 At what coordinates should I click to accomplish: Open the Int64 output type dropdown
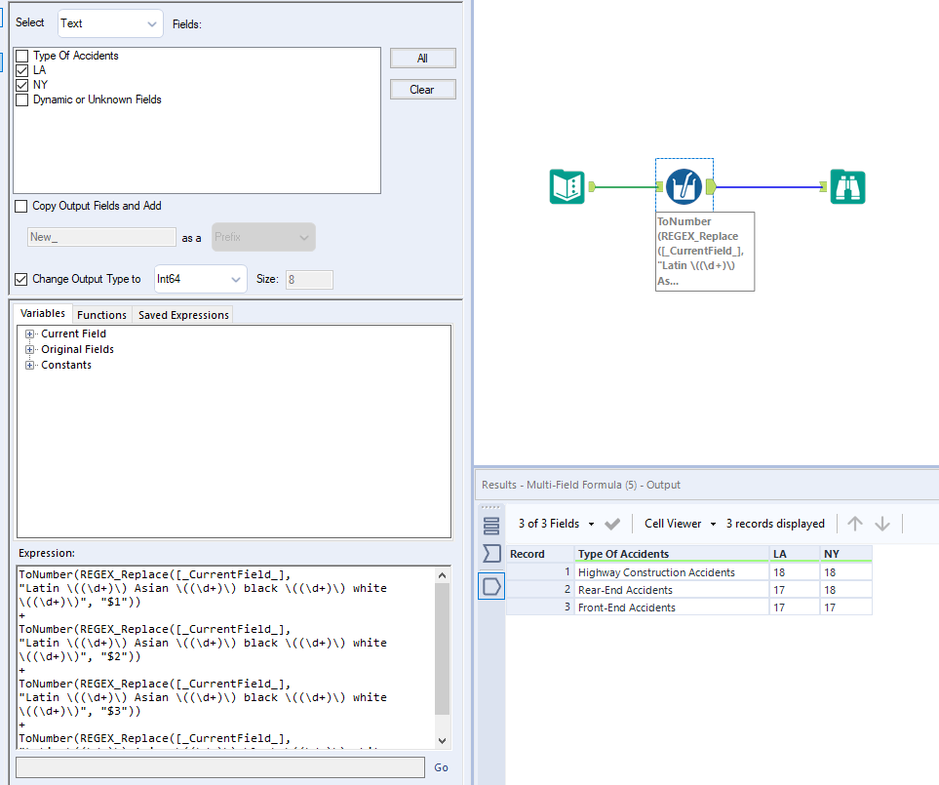coord(201,279)
